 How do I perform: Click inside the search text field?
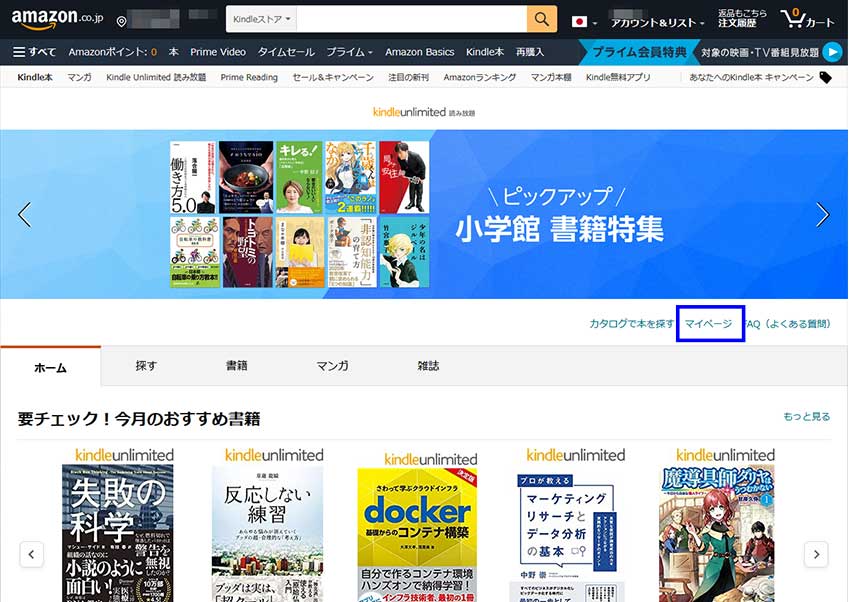coord(411,19)
